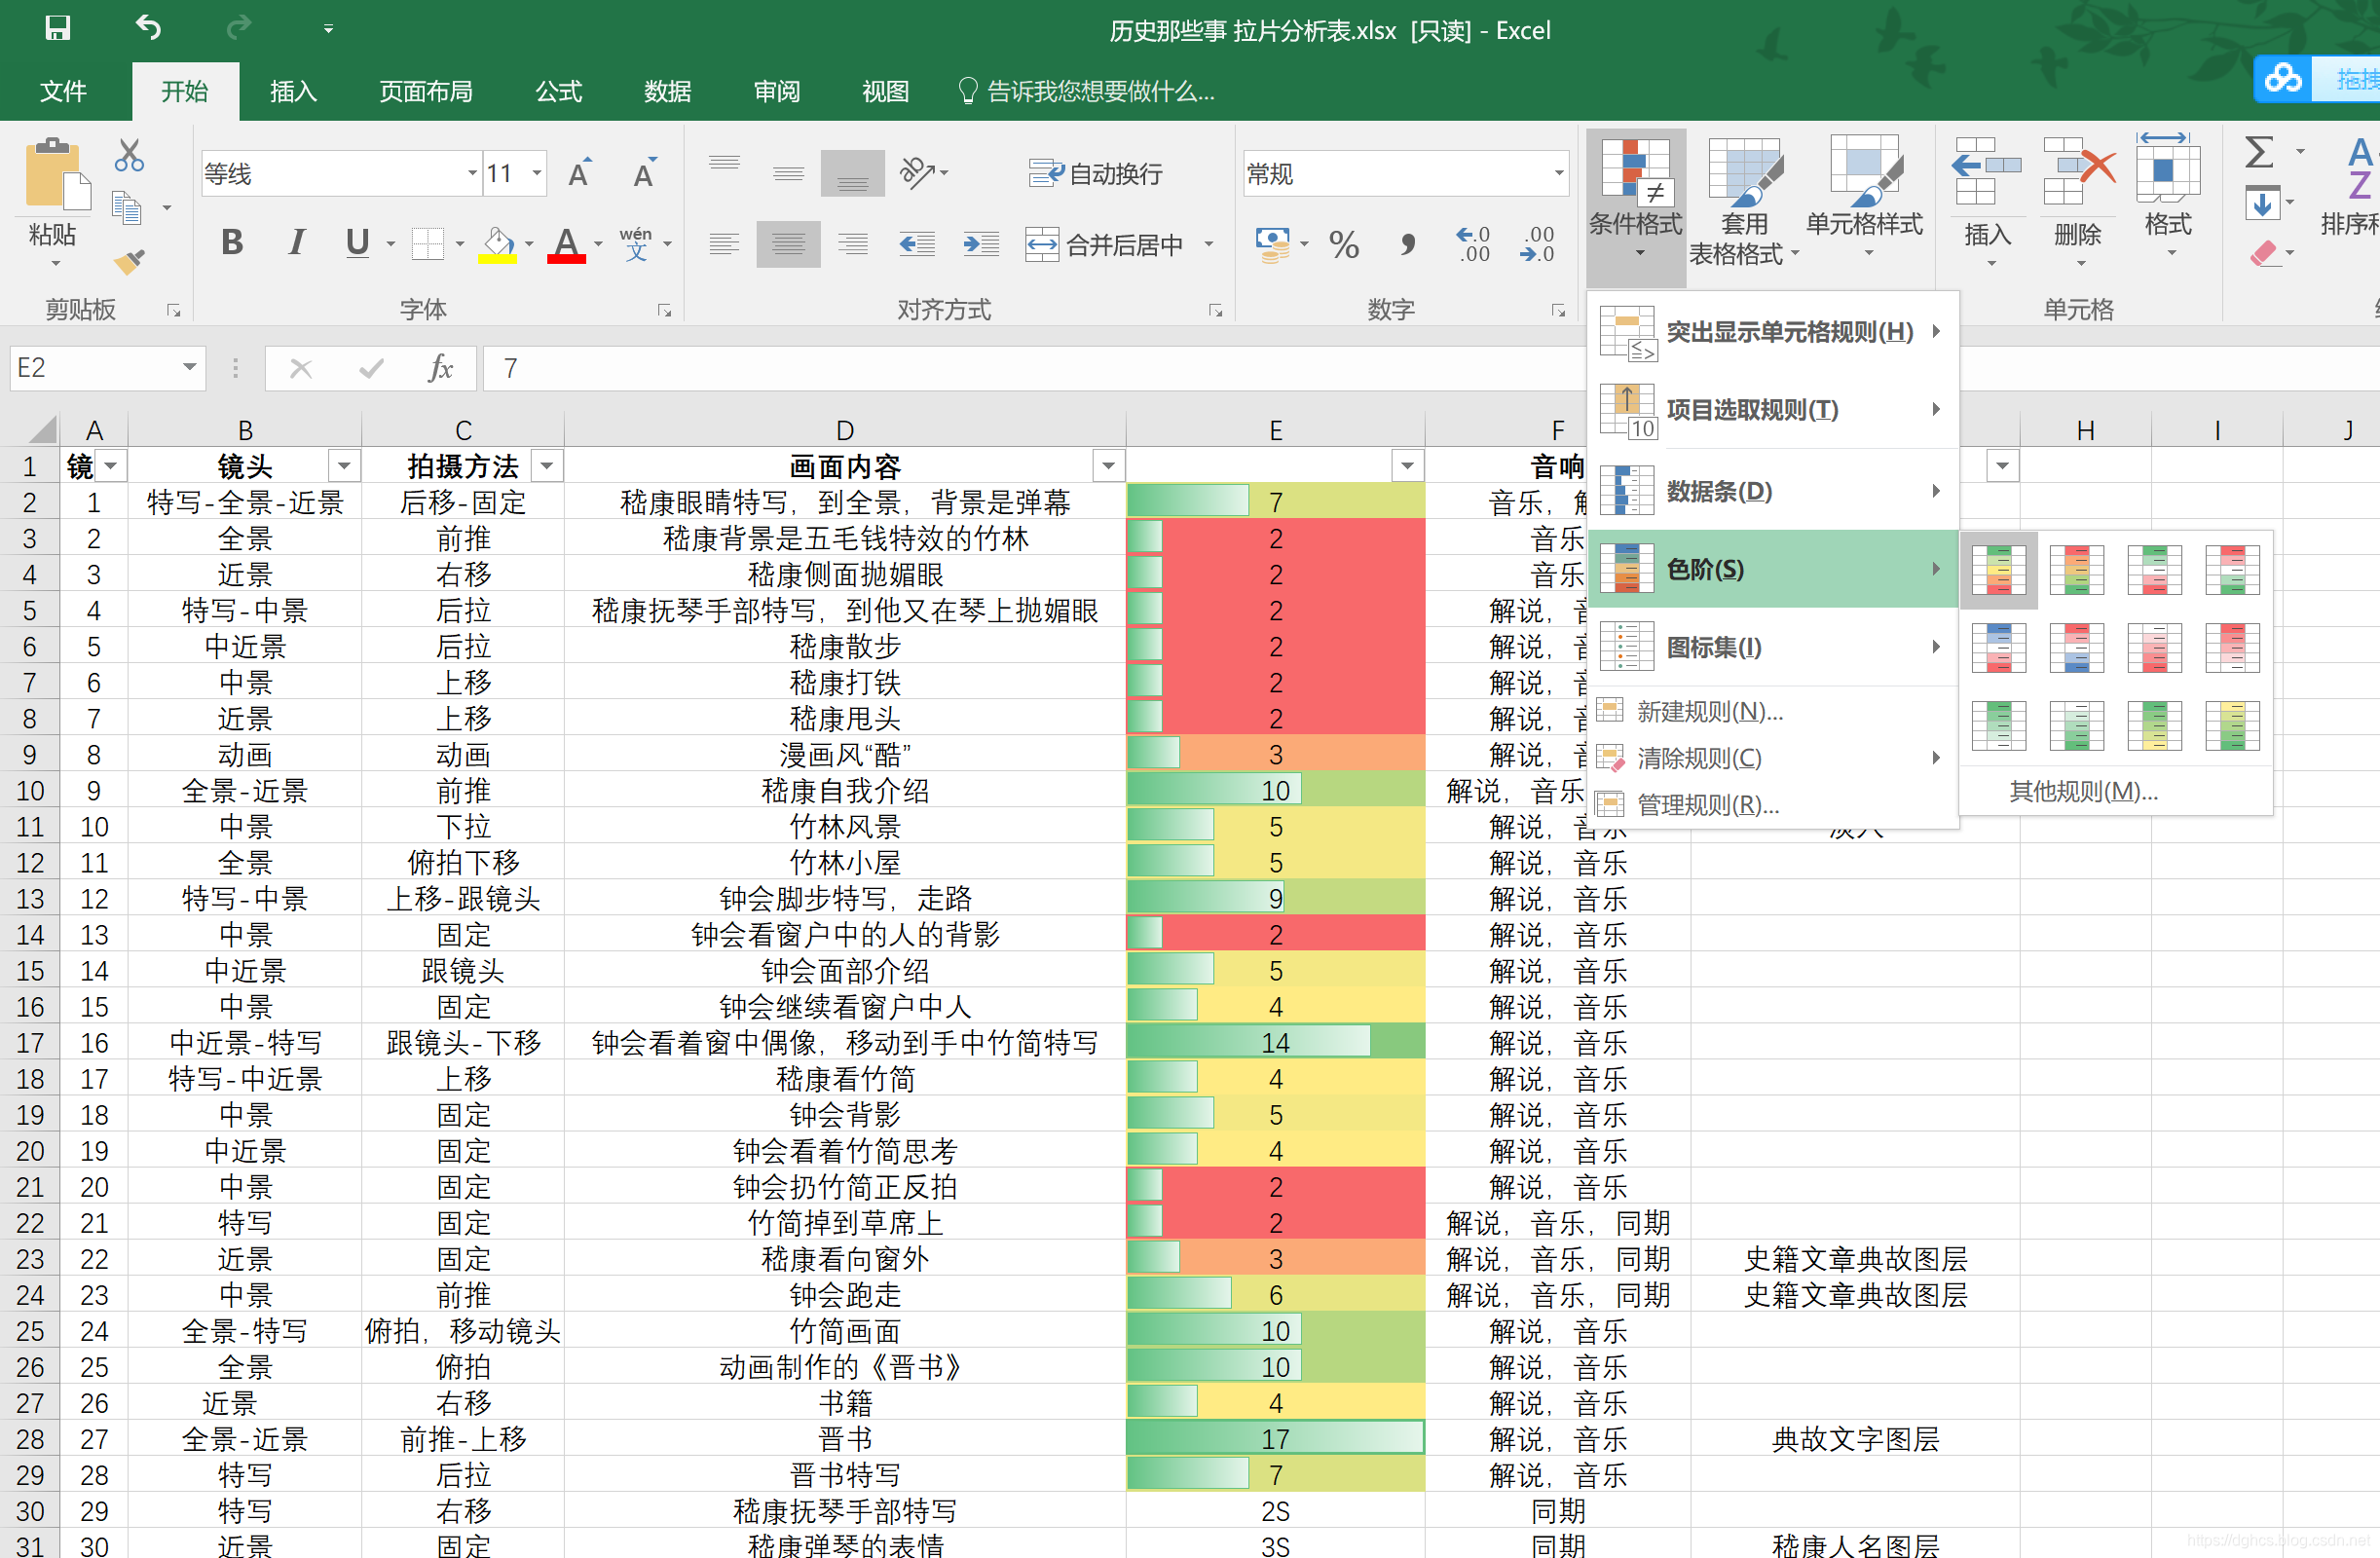
Task: Click the AutoSum sigma icon
Action: [x=2258, y=153]
